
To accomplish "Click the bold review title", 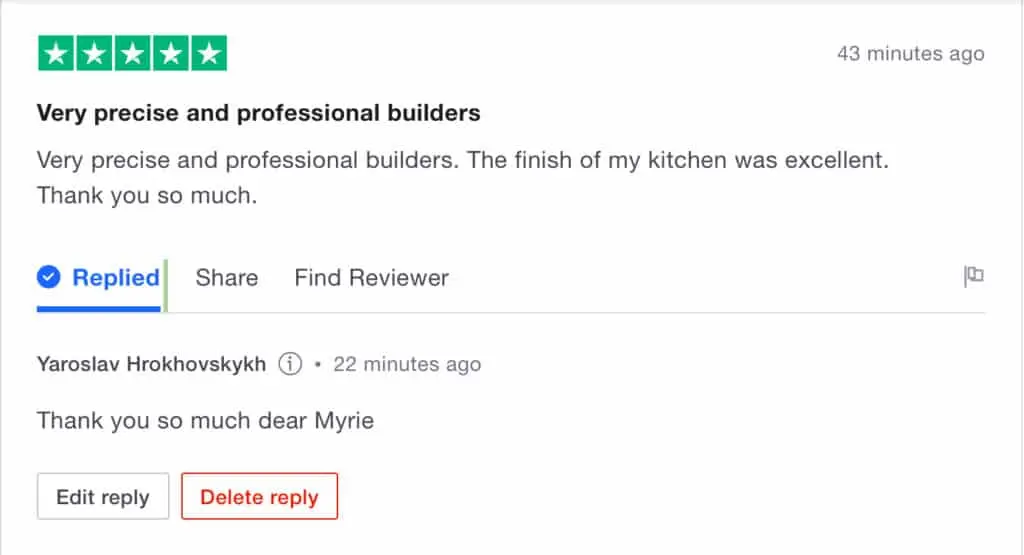I will click(x=258, y=113).
